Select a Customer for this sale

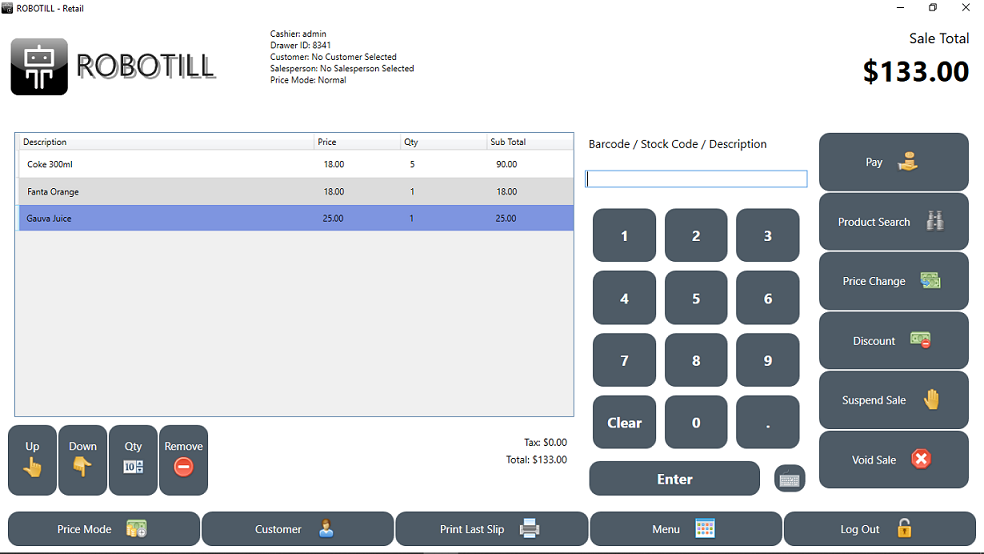point(298,529)
